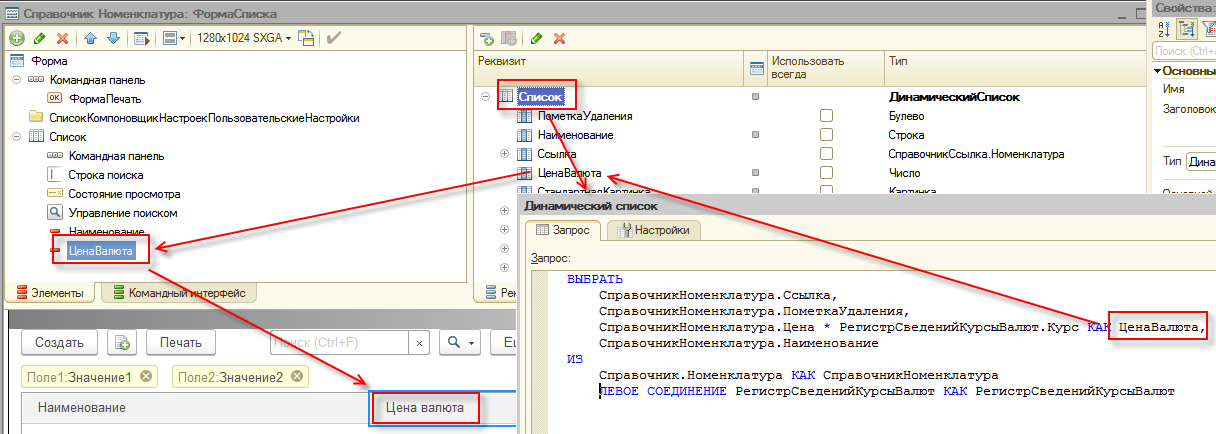Viewport: 1216px width, 434px height.
Task: Toggle 'Использовать всегда' for Наименование
Action: (x=826, y=135)
